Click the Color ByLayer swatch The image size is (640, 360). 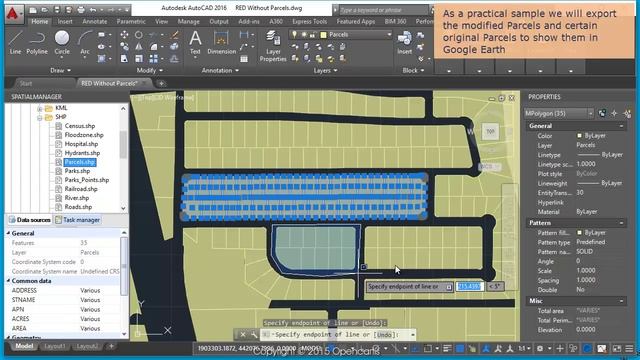[579, 136]
